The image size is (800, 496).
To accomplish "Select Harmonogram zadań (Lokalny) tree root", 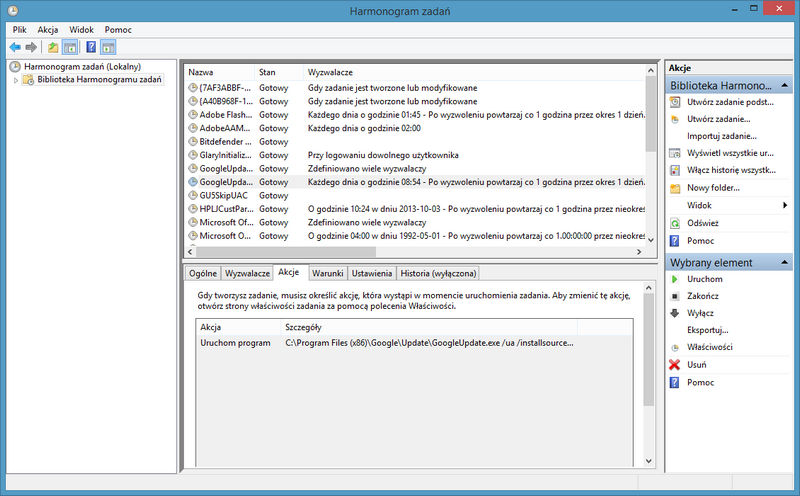I will click(82, 66).
